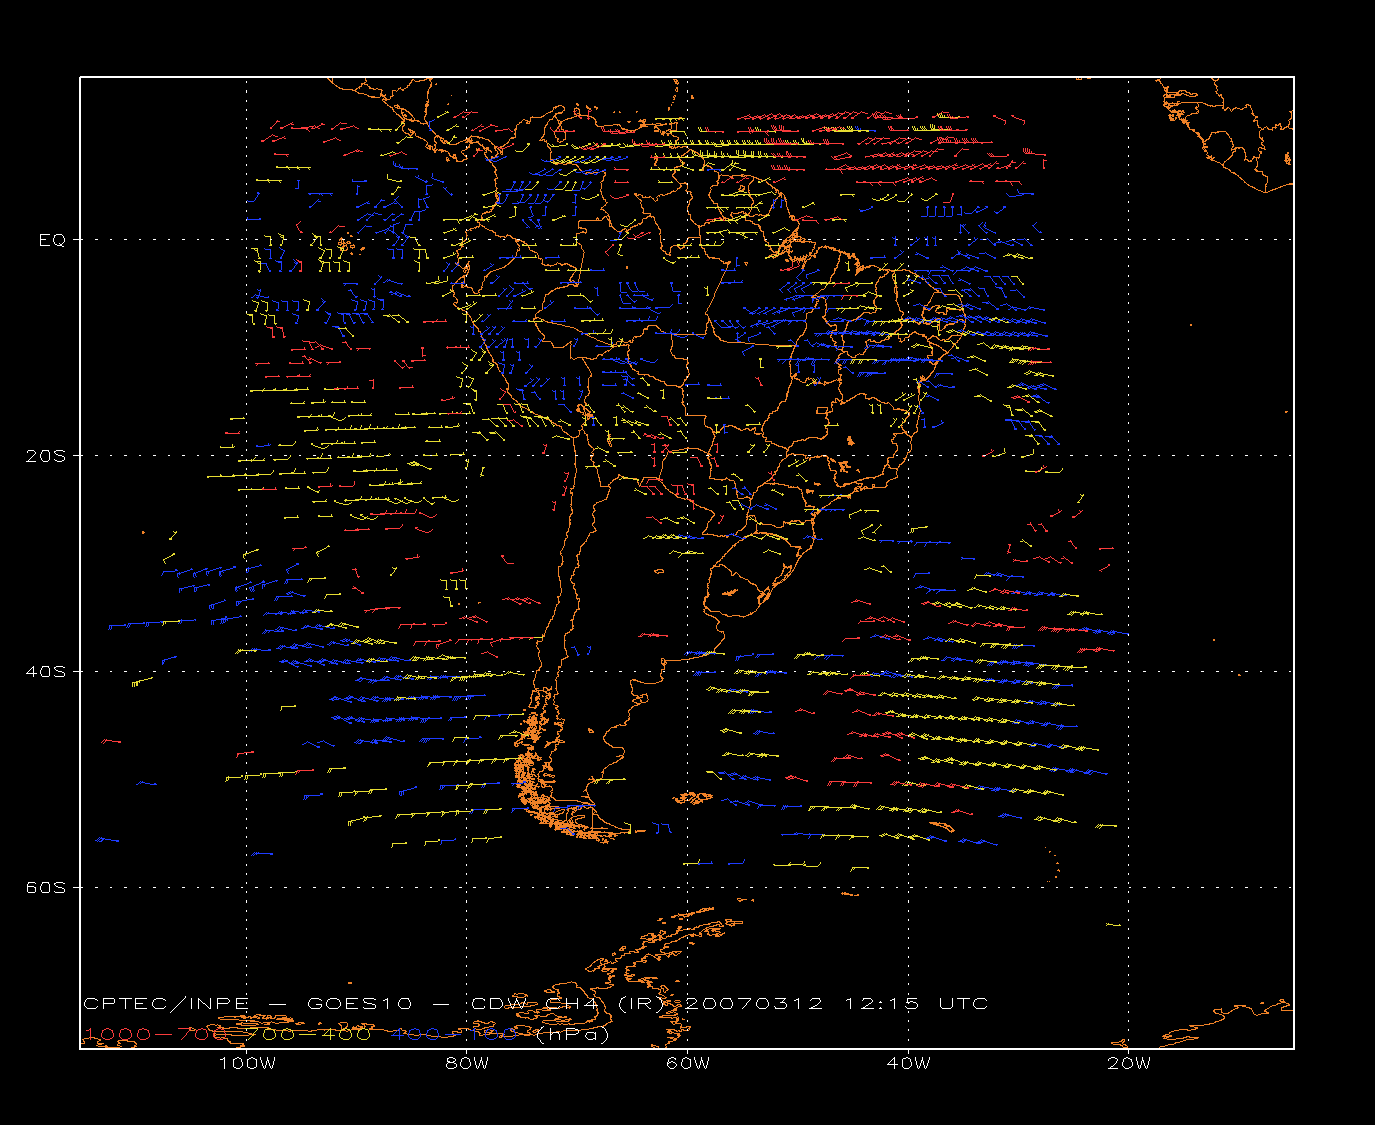Click the CPTEC/INPE text in the title
Viewport: 1375px width, 1125px height.
(166, 1003)
